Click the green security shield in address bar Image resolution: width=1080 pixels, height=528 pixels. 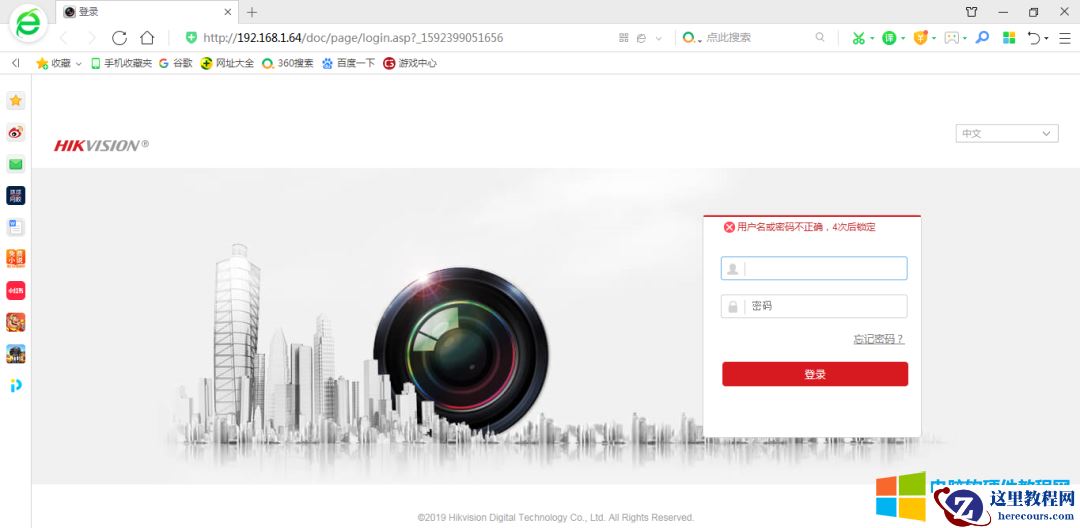pyautogui.click(x=191, y=38)
